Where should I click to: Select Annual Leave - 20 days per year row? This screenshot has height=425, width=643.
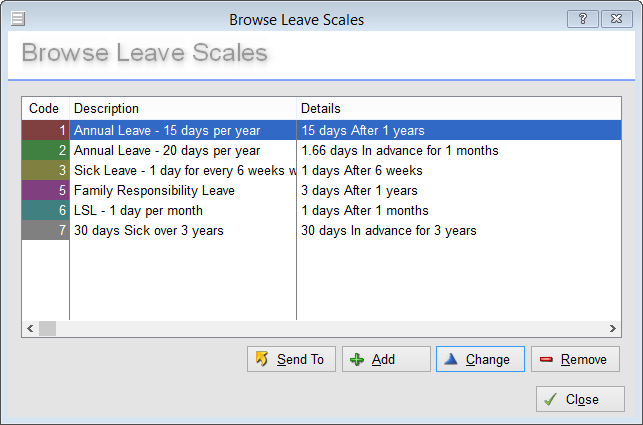coord(167,150)
